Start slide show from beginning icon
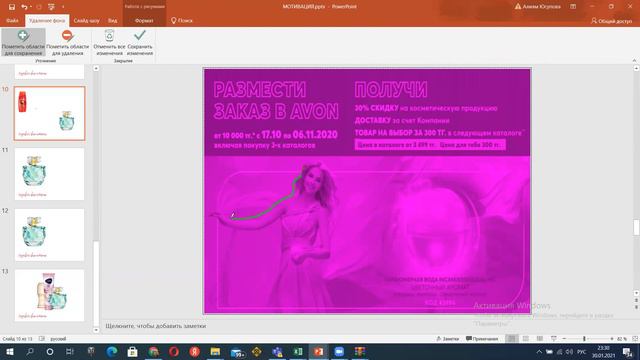640x360 pixels. pyautogui.click(x=51, y=7)
